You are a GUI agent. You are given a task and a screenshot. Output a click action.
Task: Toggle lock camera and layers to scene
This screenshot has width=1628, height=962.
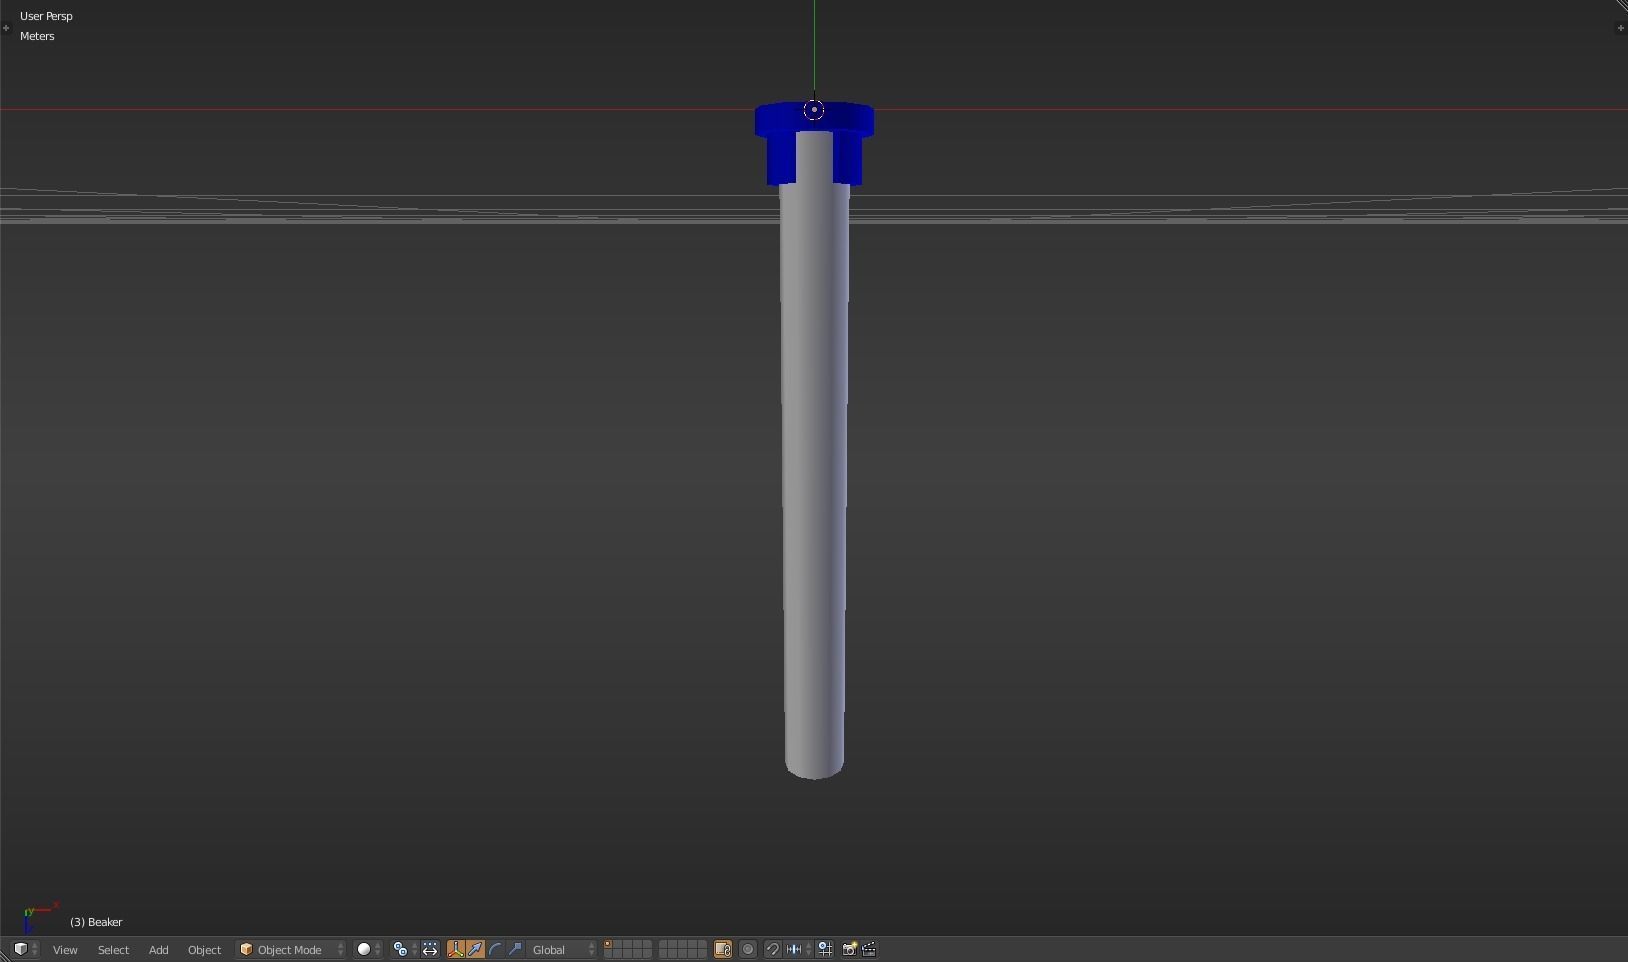[723, 949]
